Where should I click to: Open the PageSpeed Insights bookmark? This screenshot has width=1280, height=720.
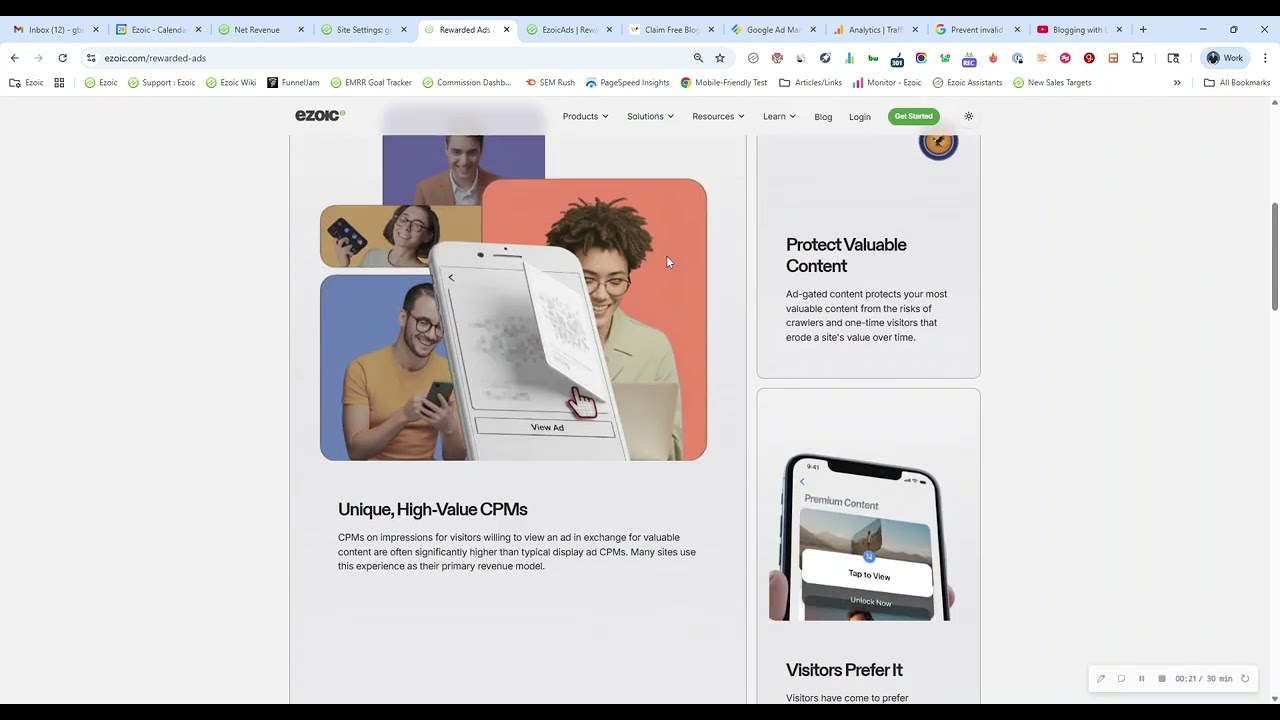[627, 82]
